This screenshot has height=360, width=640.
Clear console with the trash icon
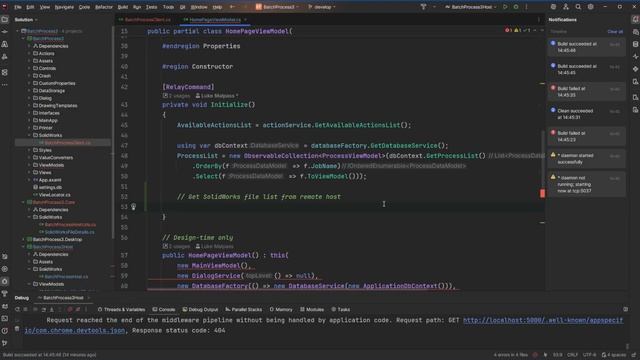click(x=17, y=329)
